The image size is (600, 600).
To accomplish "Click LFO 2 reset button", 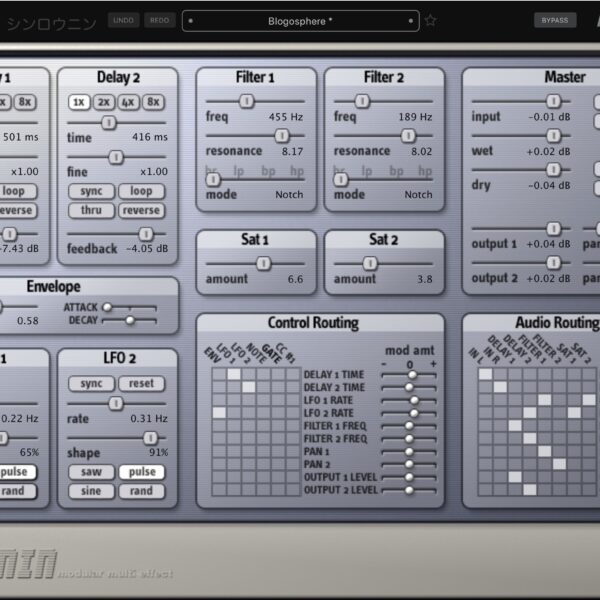I will tap(141, 383).
